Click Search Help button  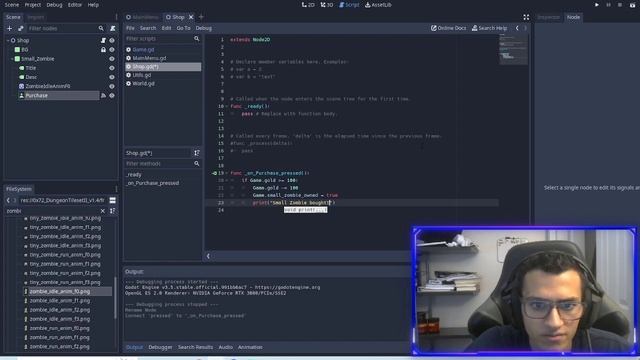tap(489, 28)
